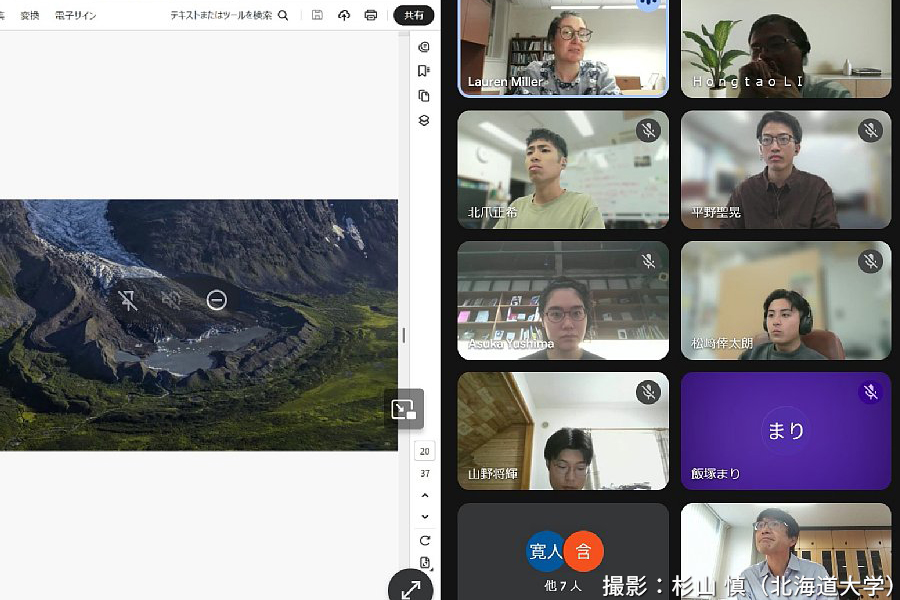Viewport: 900px width, 600px height.
Task: Click the cloud upload icon
Action: pos(344,15)
